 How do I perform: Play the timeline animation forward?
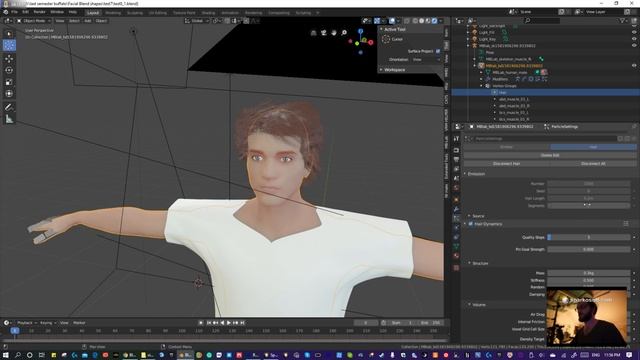tap(229, 323)
